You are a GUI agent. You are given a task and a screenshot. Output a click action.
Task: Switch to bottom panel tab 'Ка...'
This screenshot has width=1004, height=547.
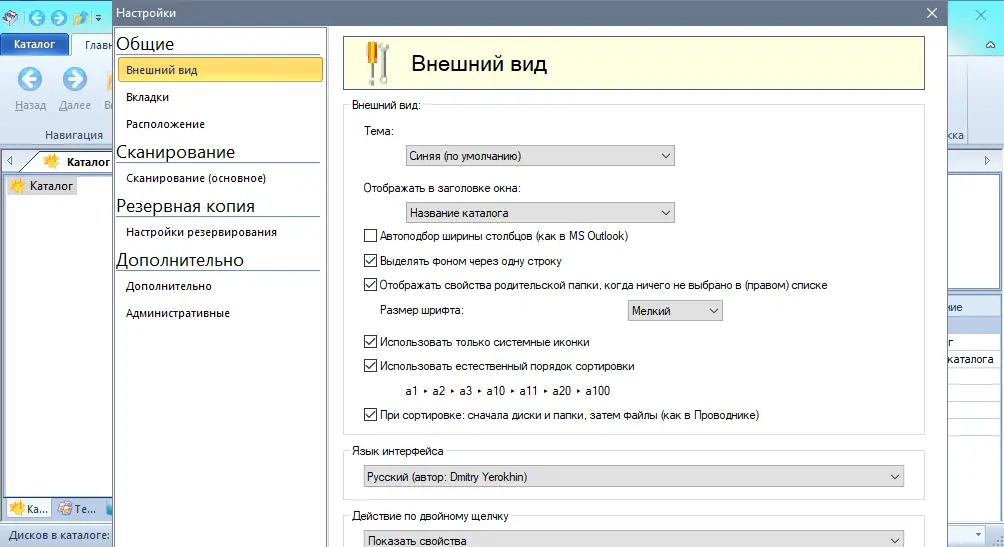coord(28,509)
